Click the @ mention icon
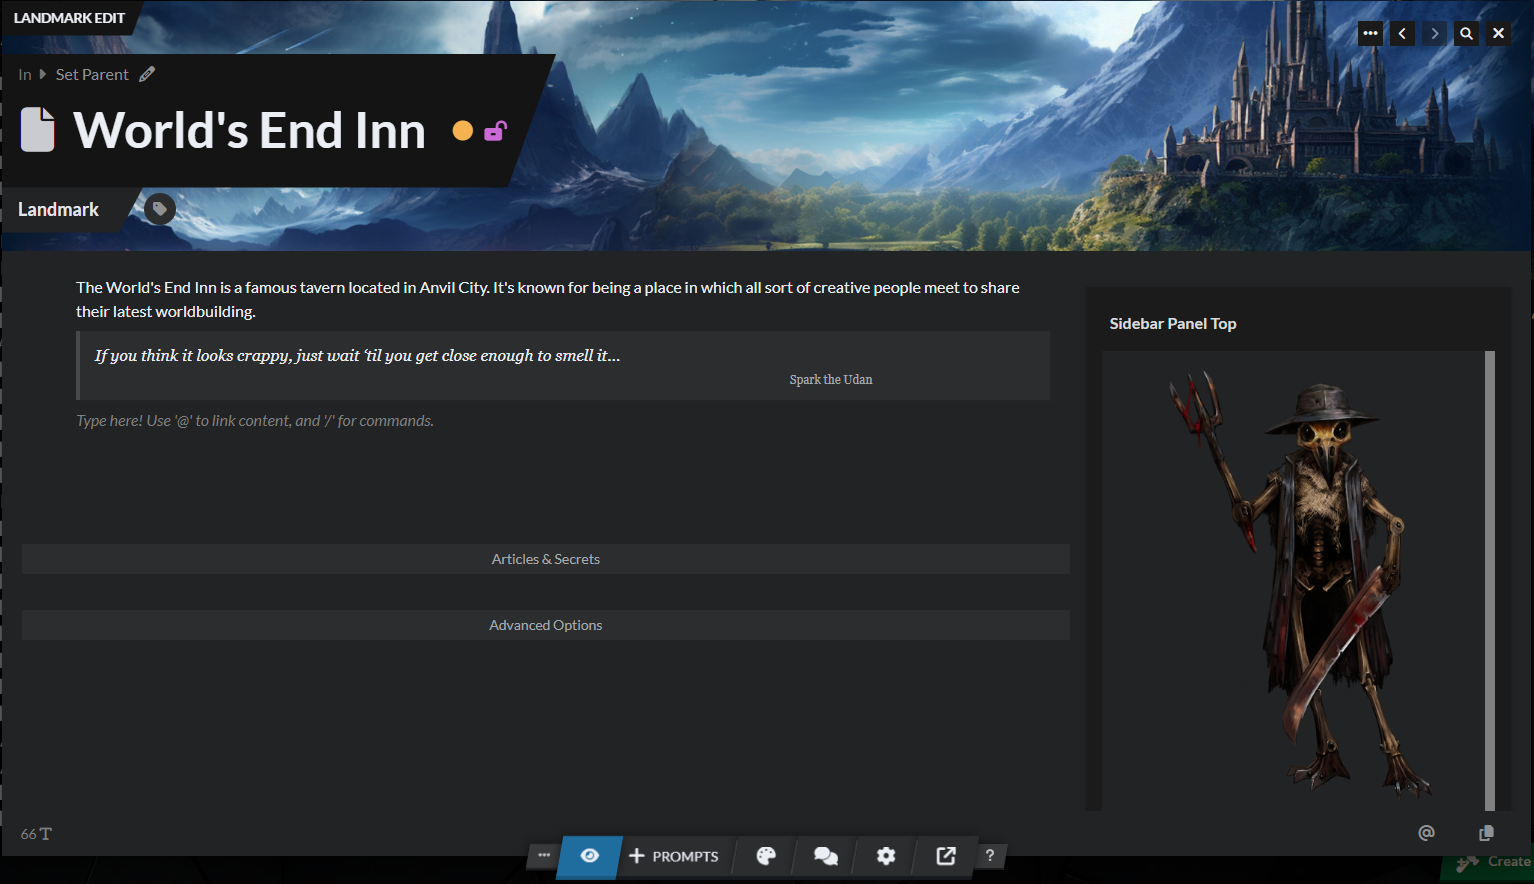The image size is (1534, 884). pos(1426,833)
